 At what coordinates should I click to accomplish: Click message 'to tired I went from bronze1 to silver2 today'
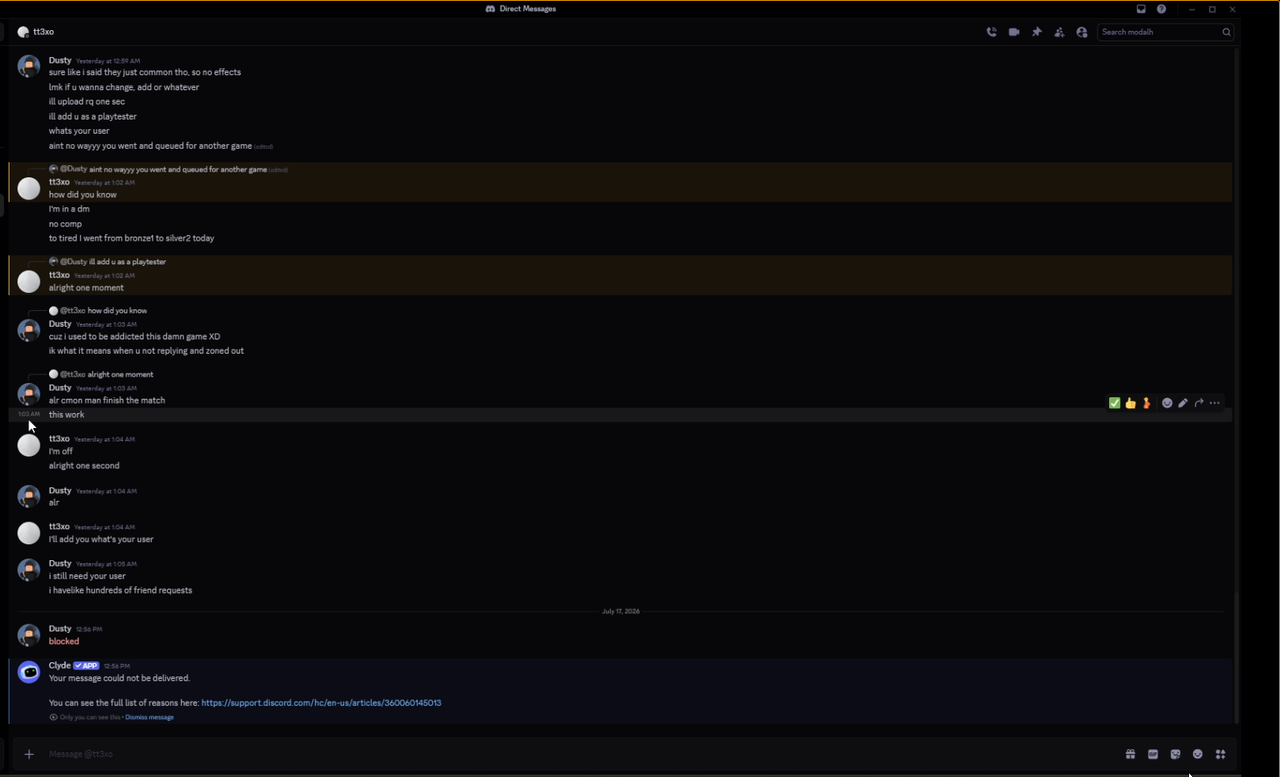pyautogui.click(x=131, y=238)
